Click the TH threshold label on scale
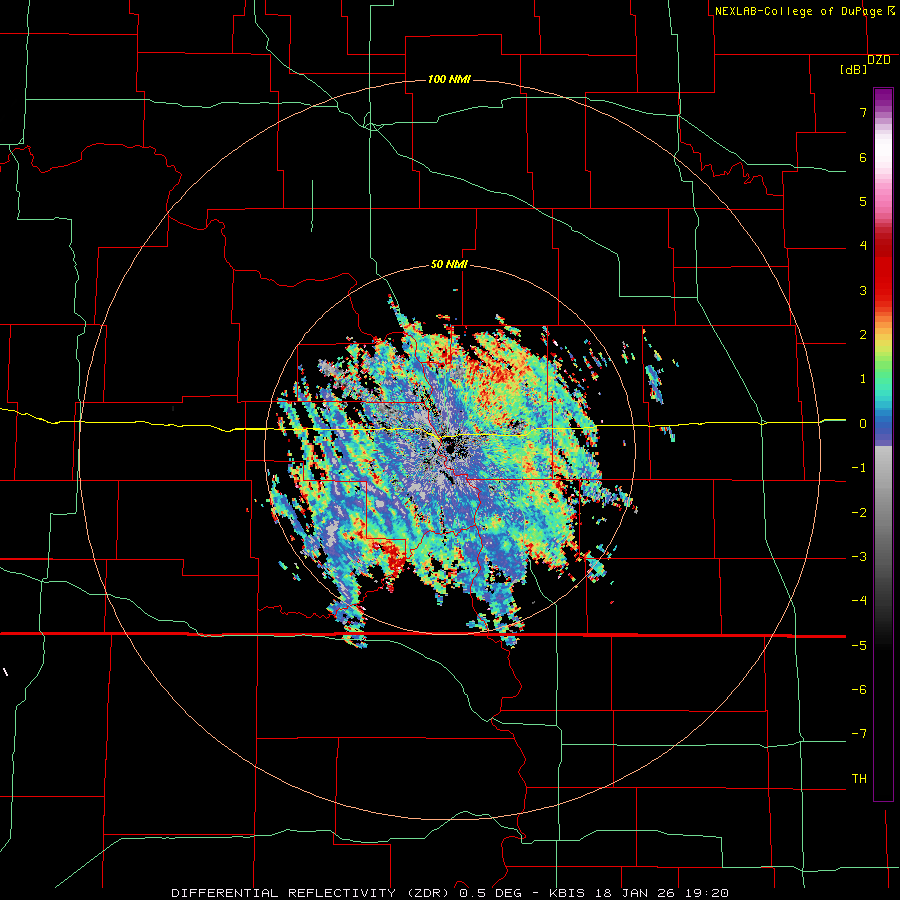The width and height of the screenshot is (900, 900). pyautogui.click(x=859, y=779)
